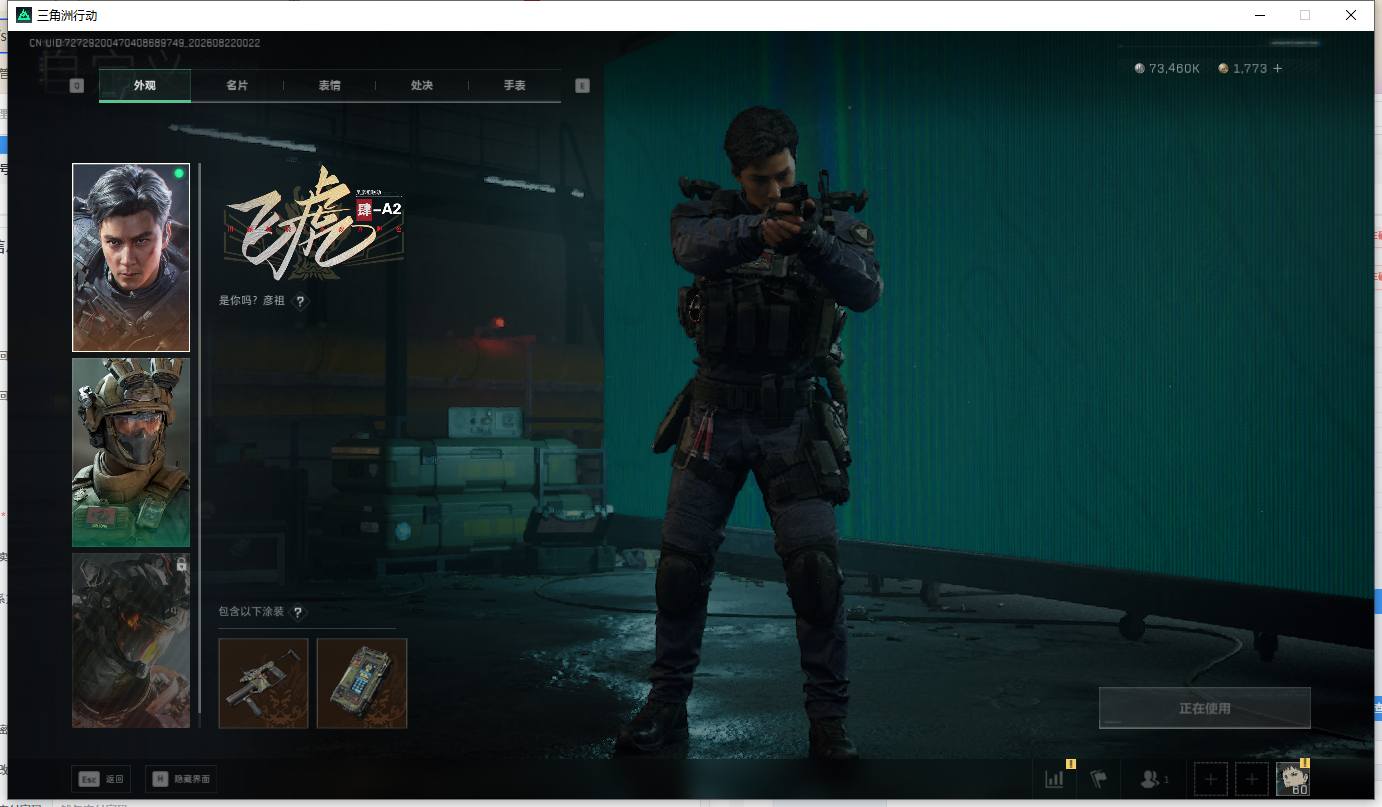
Task: Switch to the 名片 tab
Action: pos(237,86)
